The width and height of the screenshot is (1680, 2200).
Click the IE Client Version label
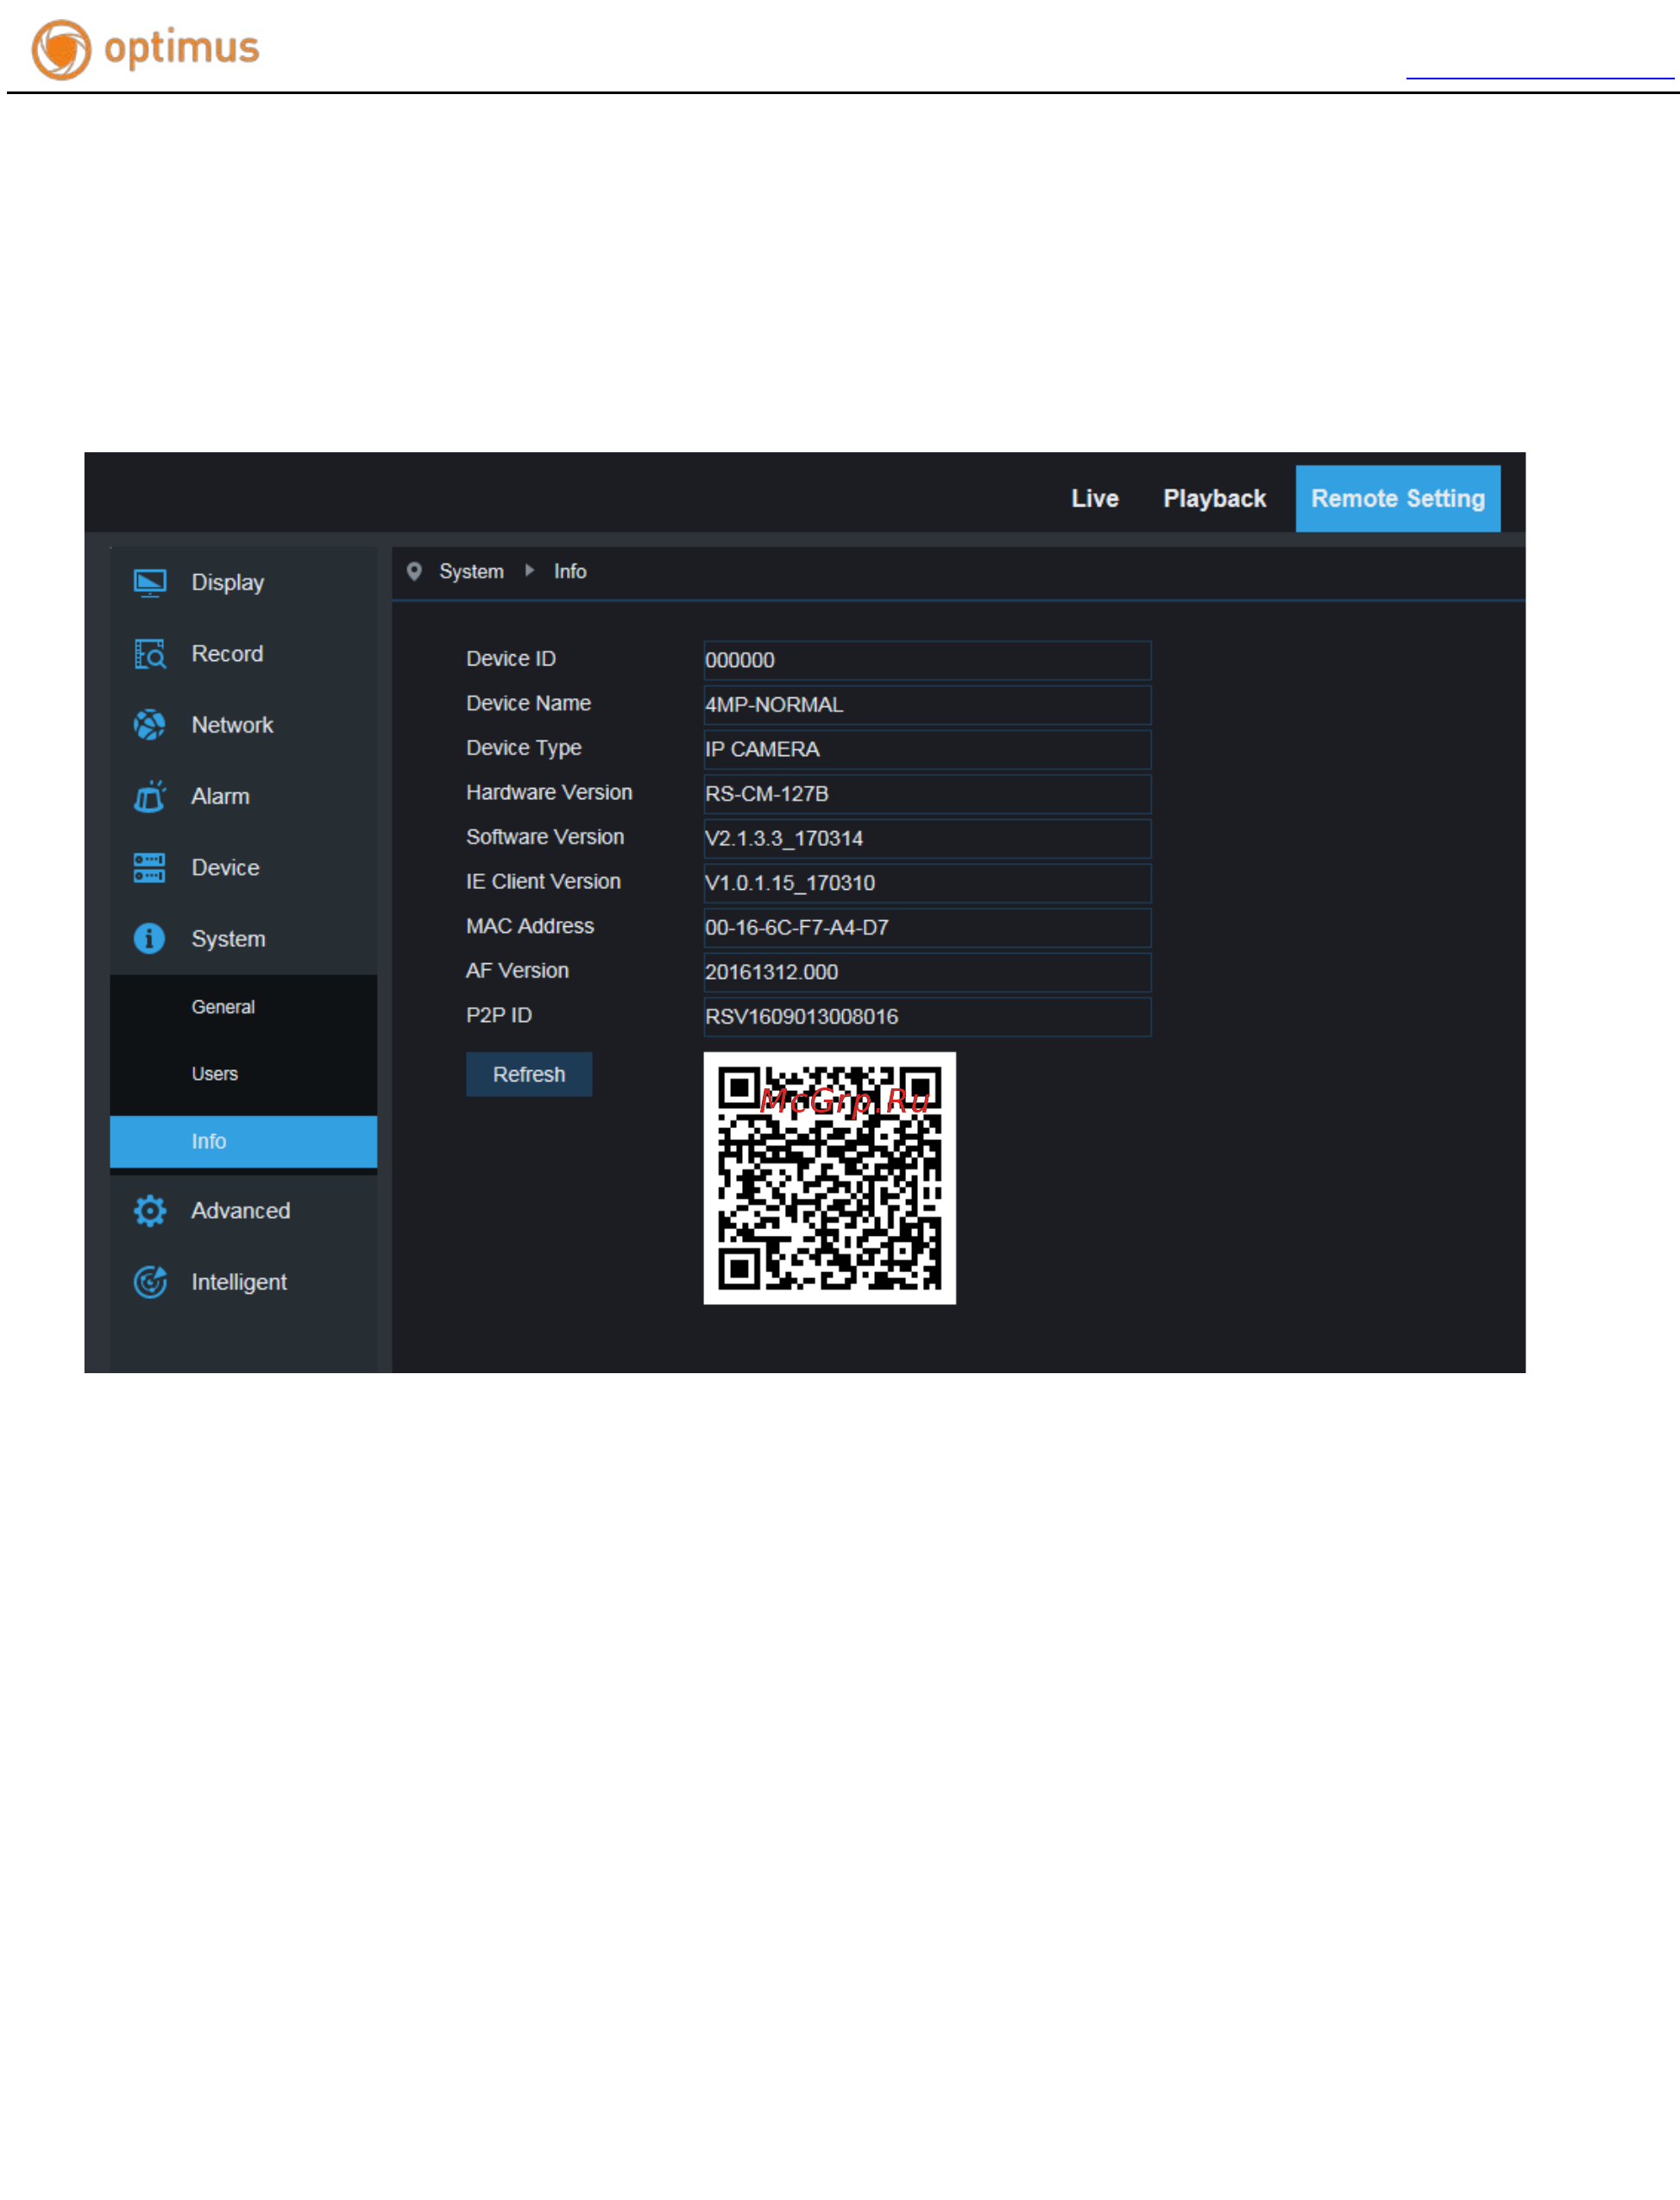pos(543,881)
